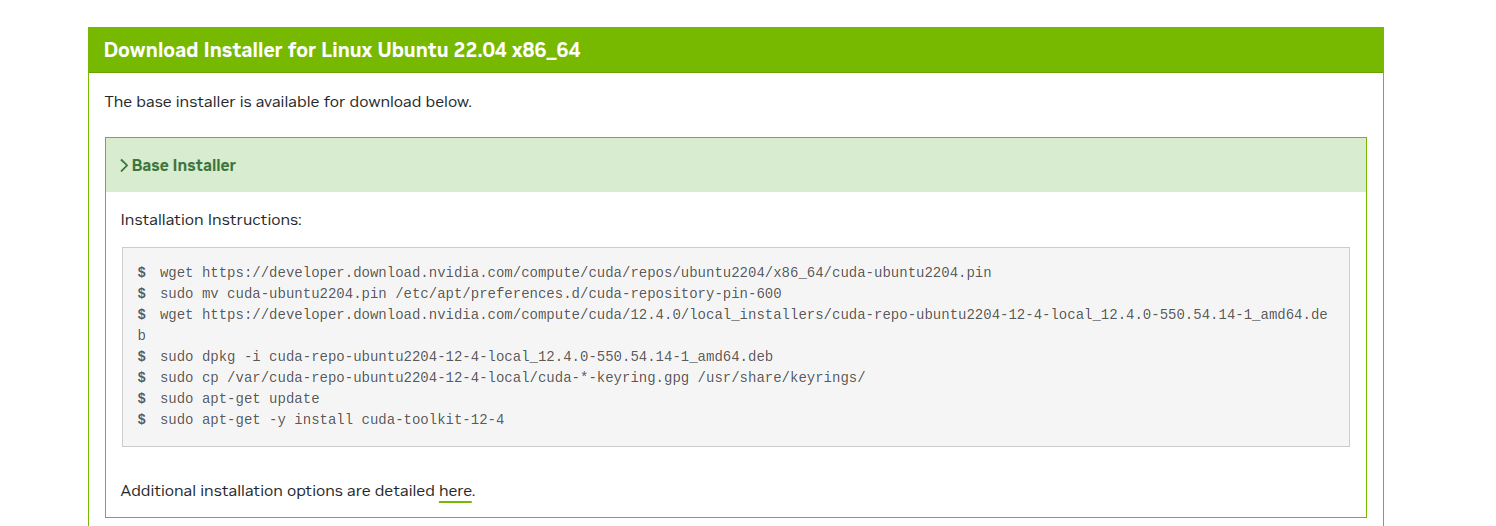Image resolution: width=1496 pixels, height=526 pixels.
Task: Click the Download Installer for Linux heading
Action: pyautogui.click(x=342, y=50)
